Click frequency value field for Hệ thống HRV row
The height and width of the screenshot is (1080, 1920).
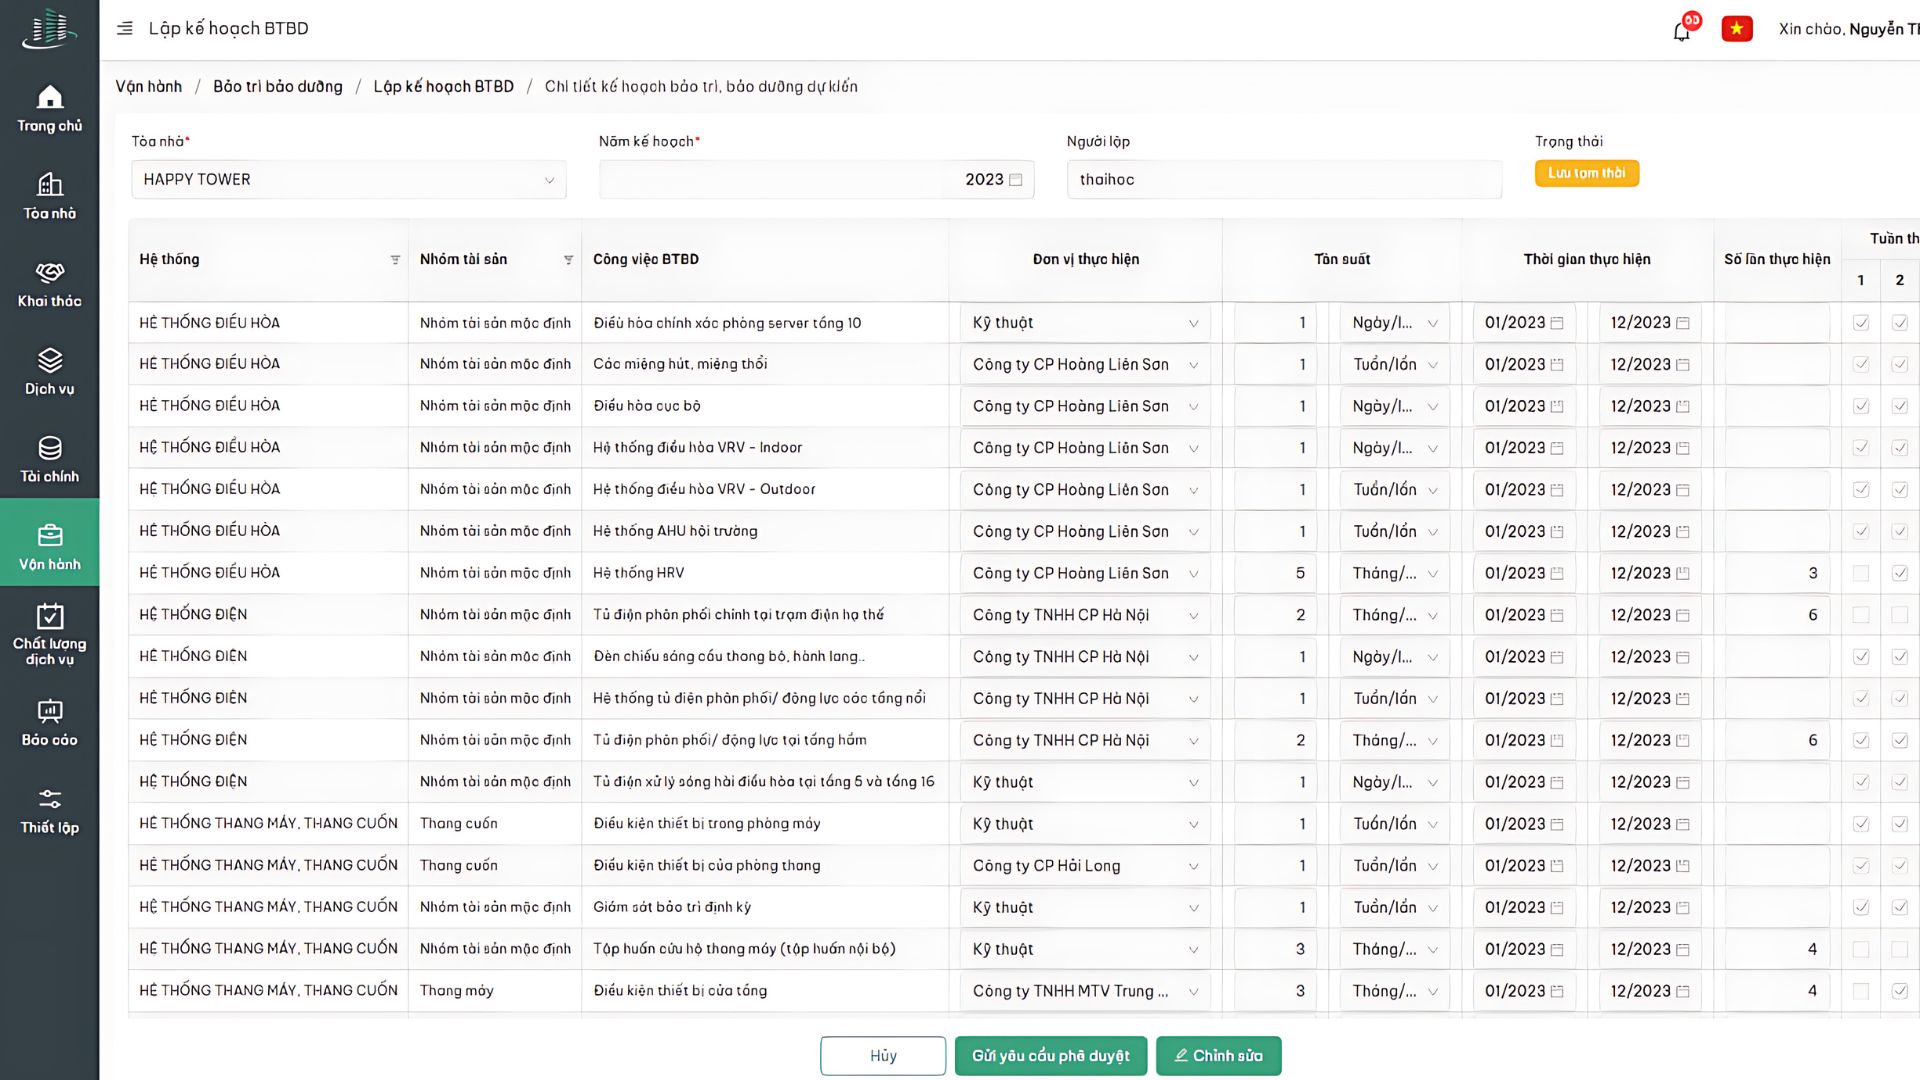coord(1275,574)
